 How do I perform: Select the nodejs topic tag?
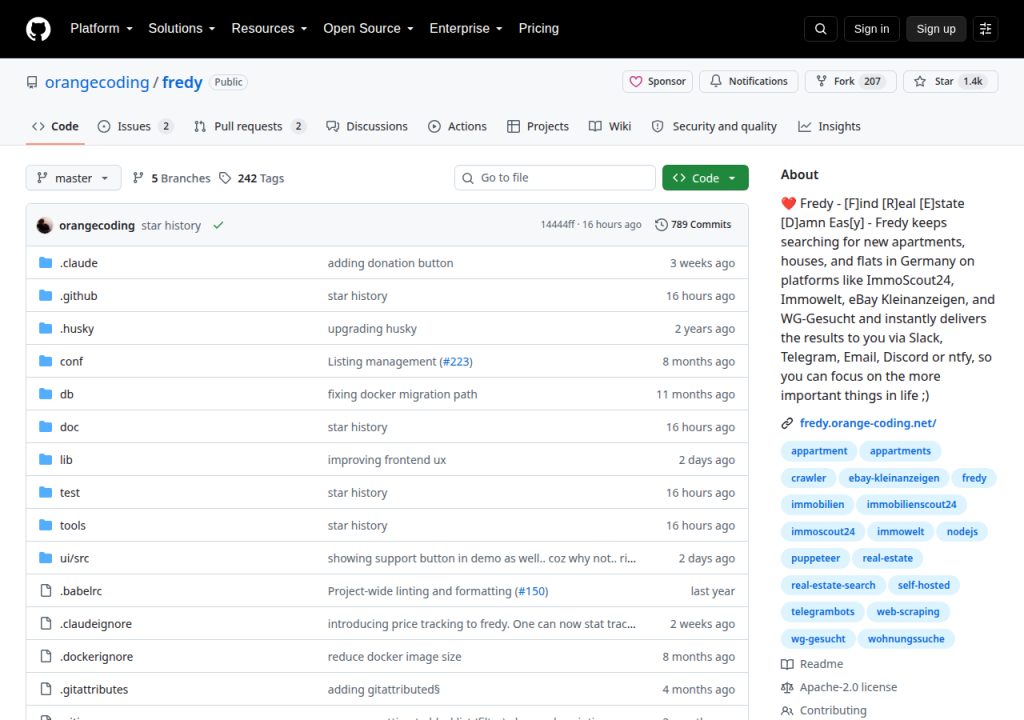[962, 531]
